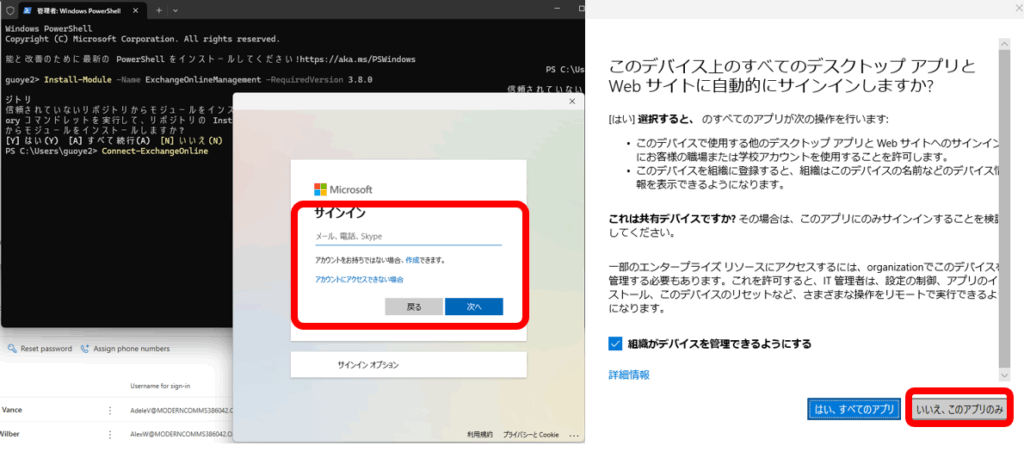Click Assign phone numbers
Viewport: 1024px width, 452px height.
tap(131, 349)
